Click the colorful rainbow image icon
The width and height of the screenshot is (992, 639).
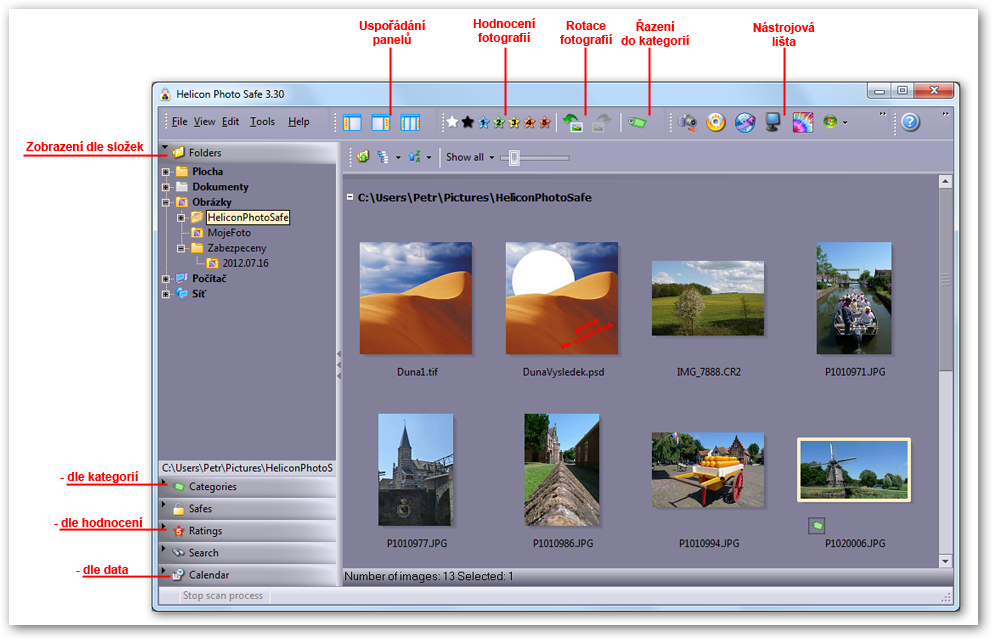tap(803, 122)
